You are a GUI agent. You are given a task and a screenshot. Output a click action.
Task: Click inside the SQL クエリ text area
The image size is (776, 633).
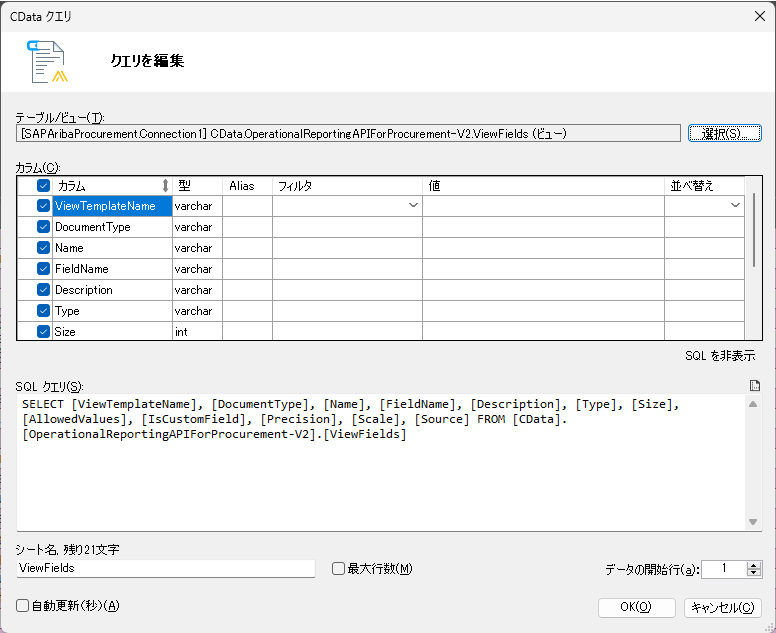(381, 462)
